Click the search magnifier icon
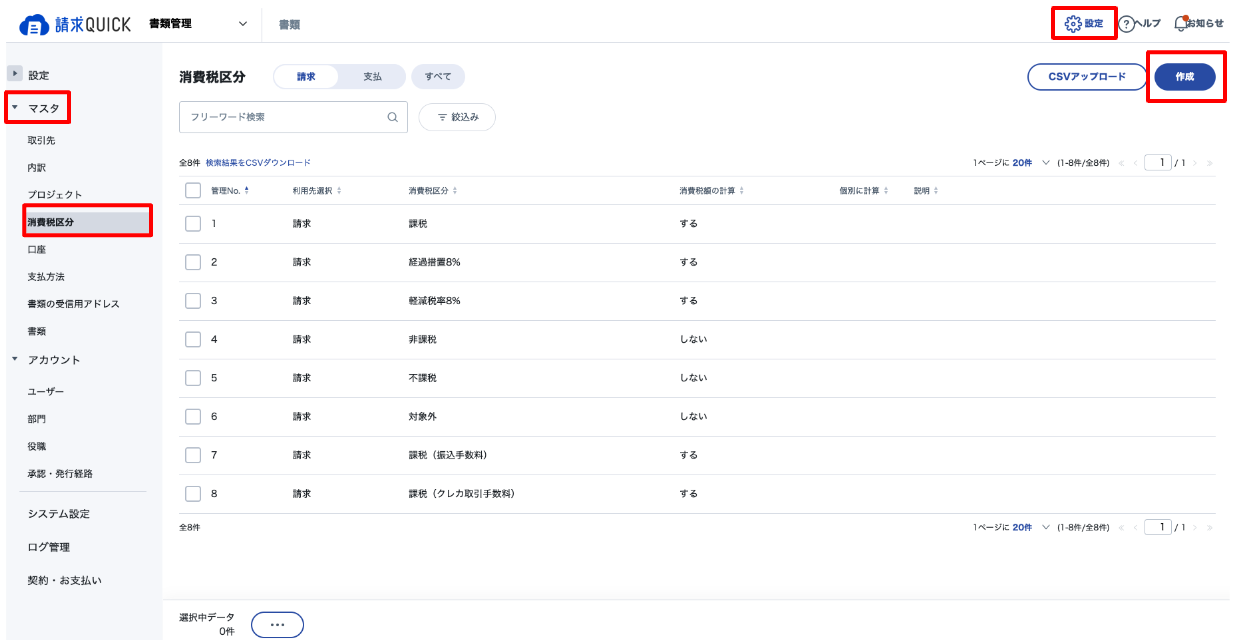1237x640 pixels. pos(393,117)
